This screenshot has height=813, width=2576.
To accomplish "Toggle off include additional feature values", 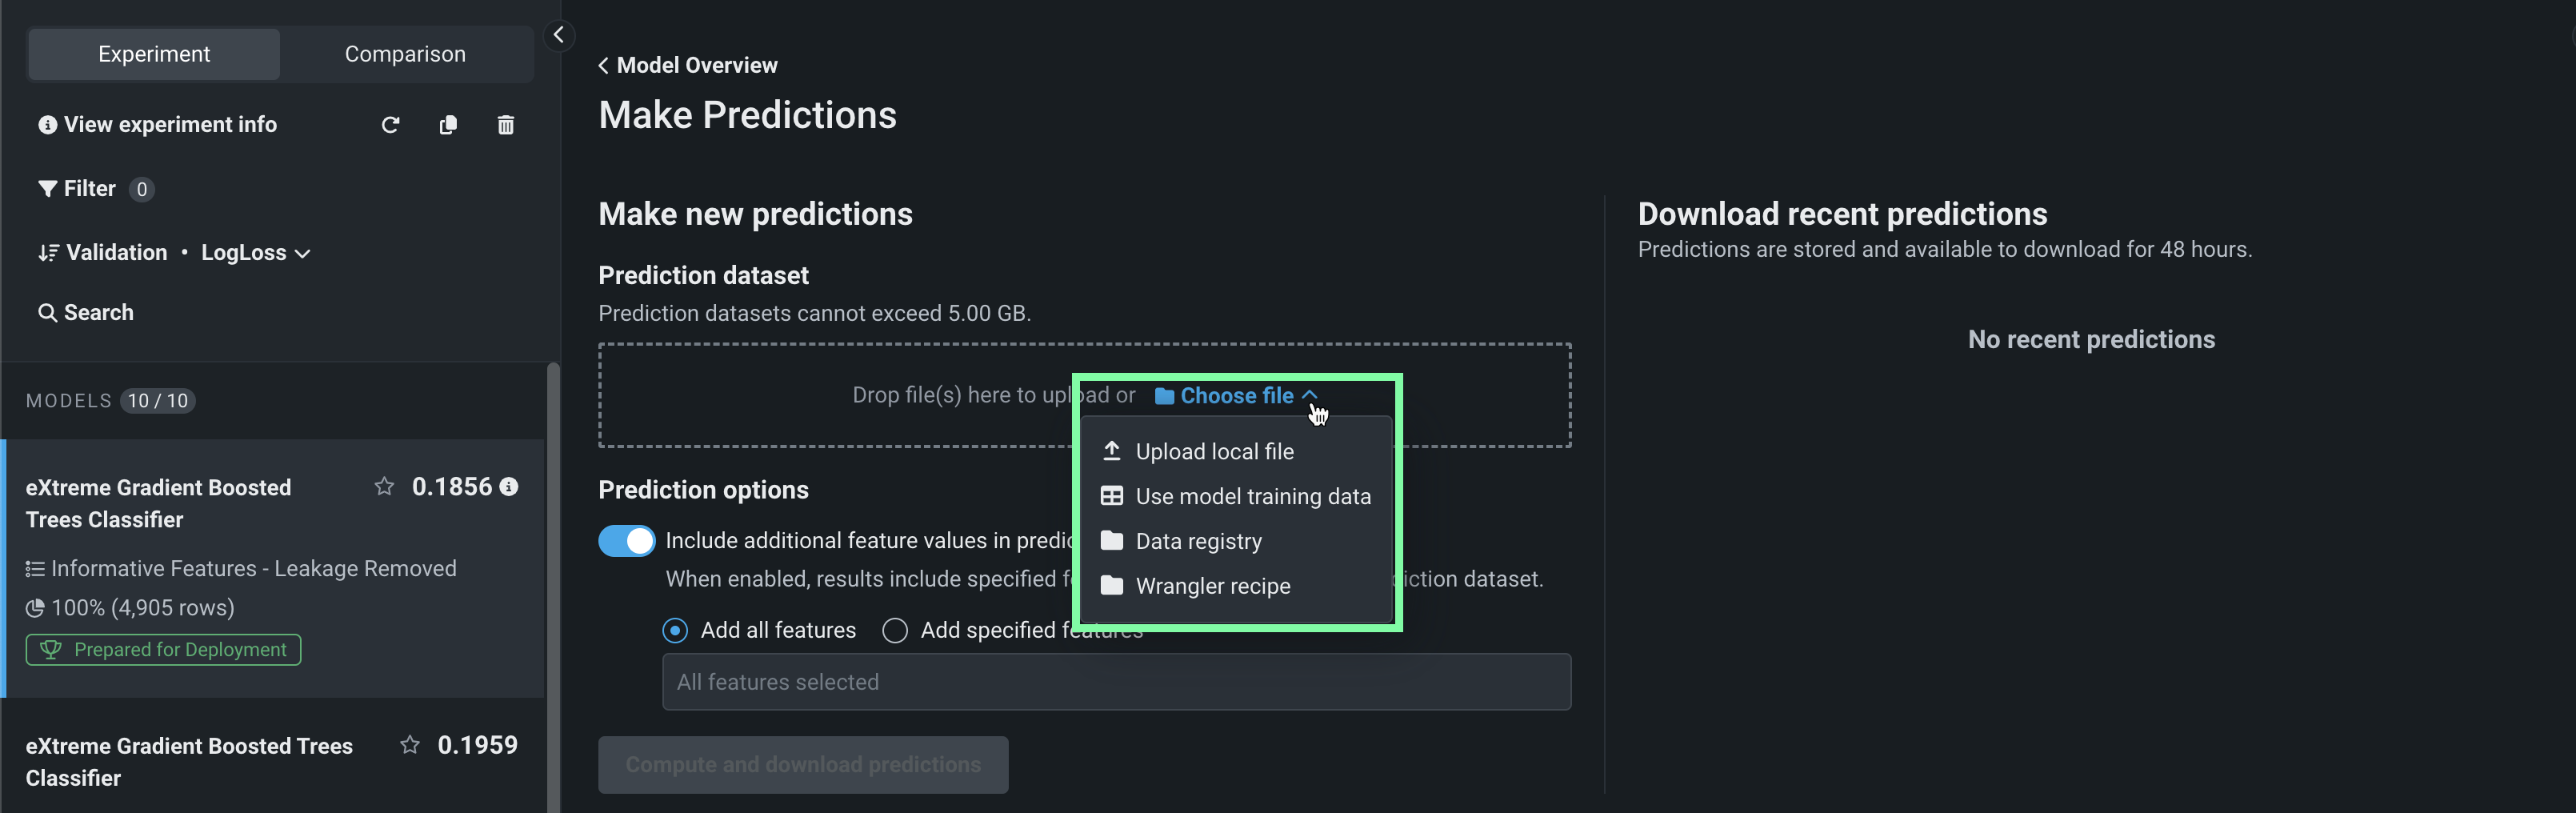I will tap(626, 541).
